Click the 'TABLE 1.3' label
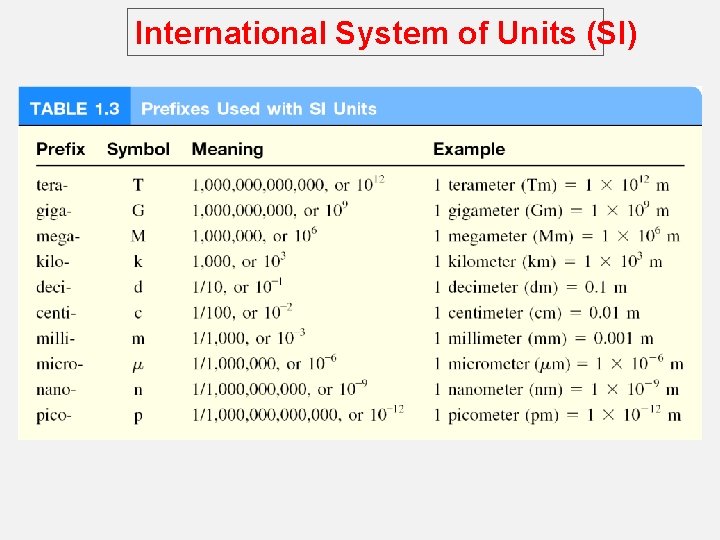Image resolution: width=720 pixels, height=540 pixels. click(x=75, y=109)
